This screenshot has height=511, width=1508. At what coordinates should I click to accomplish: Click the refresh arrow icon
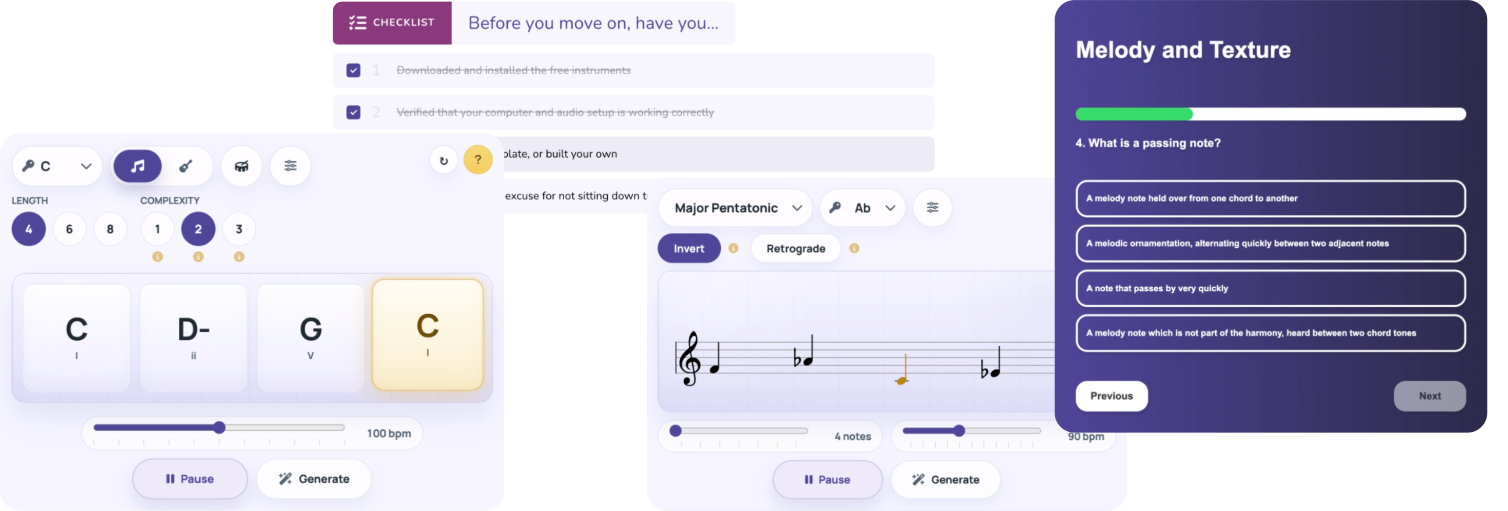tap(444, 160)
